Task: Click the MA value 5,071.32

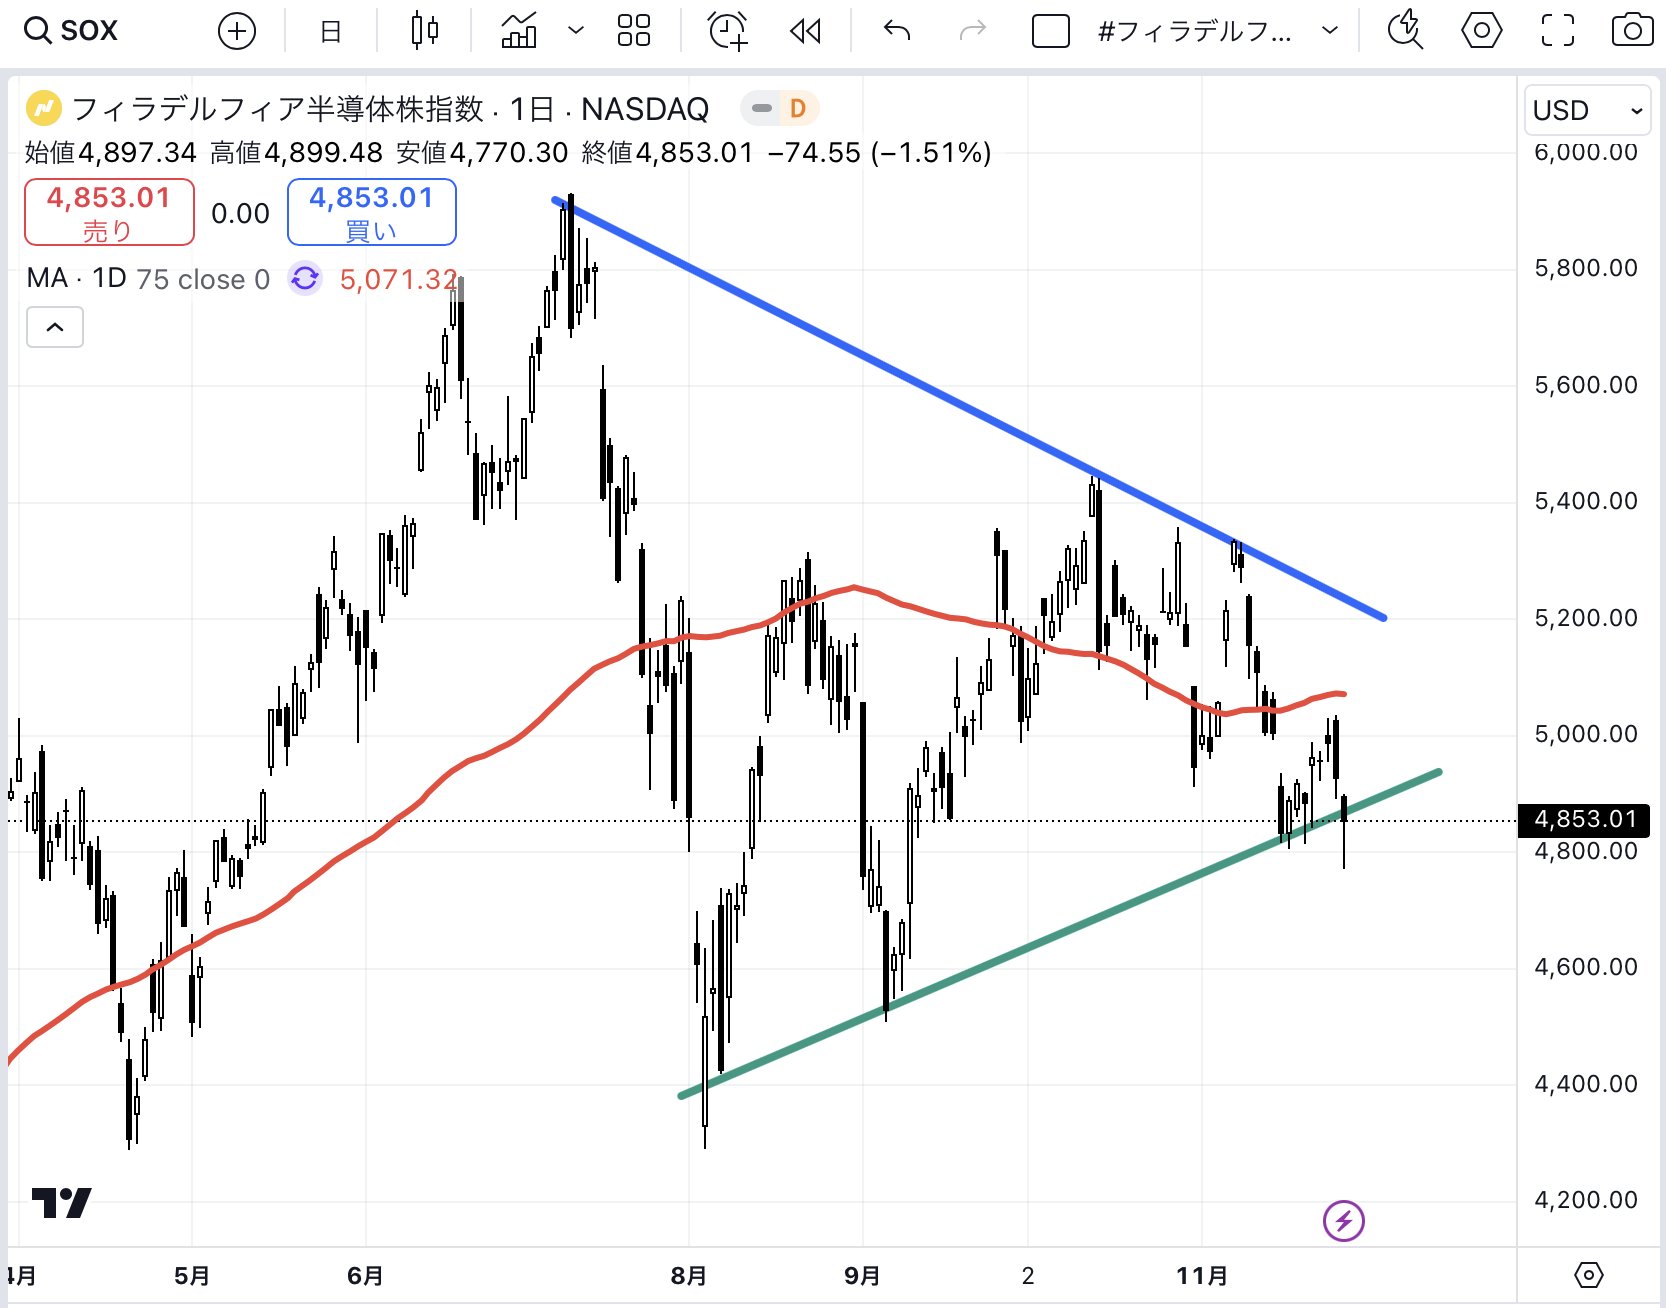Action: click(399, 279)
